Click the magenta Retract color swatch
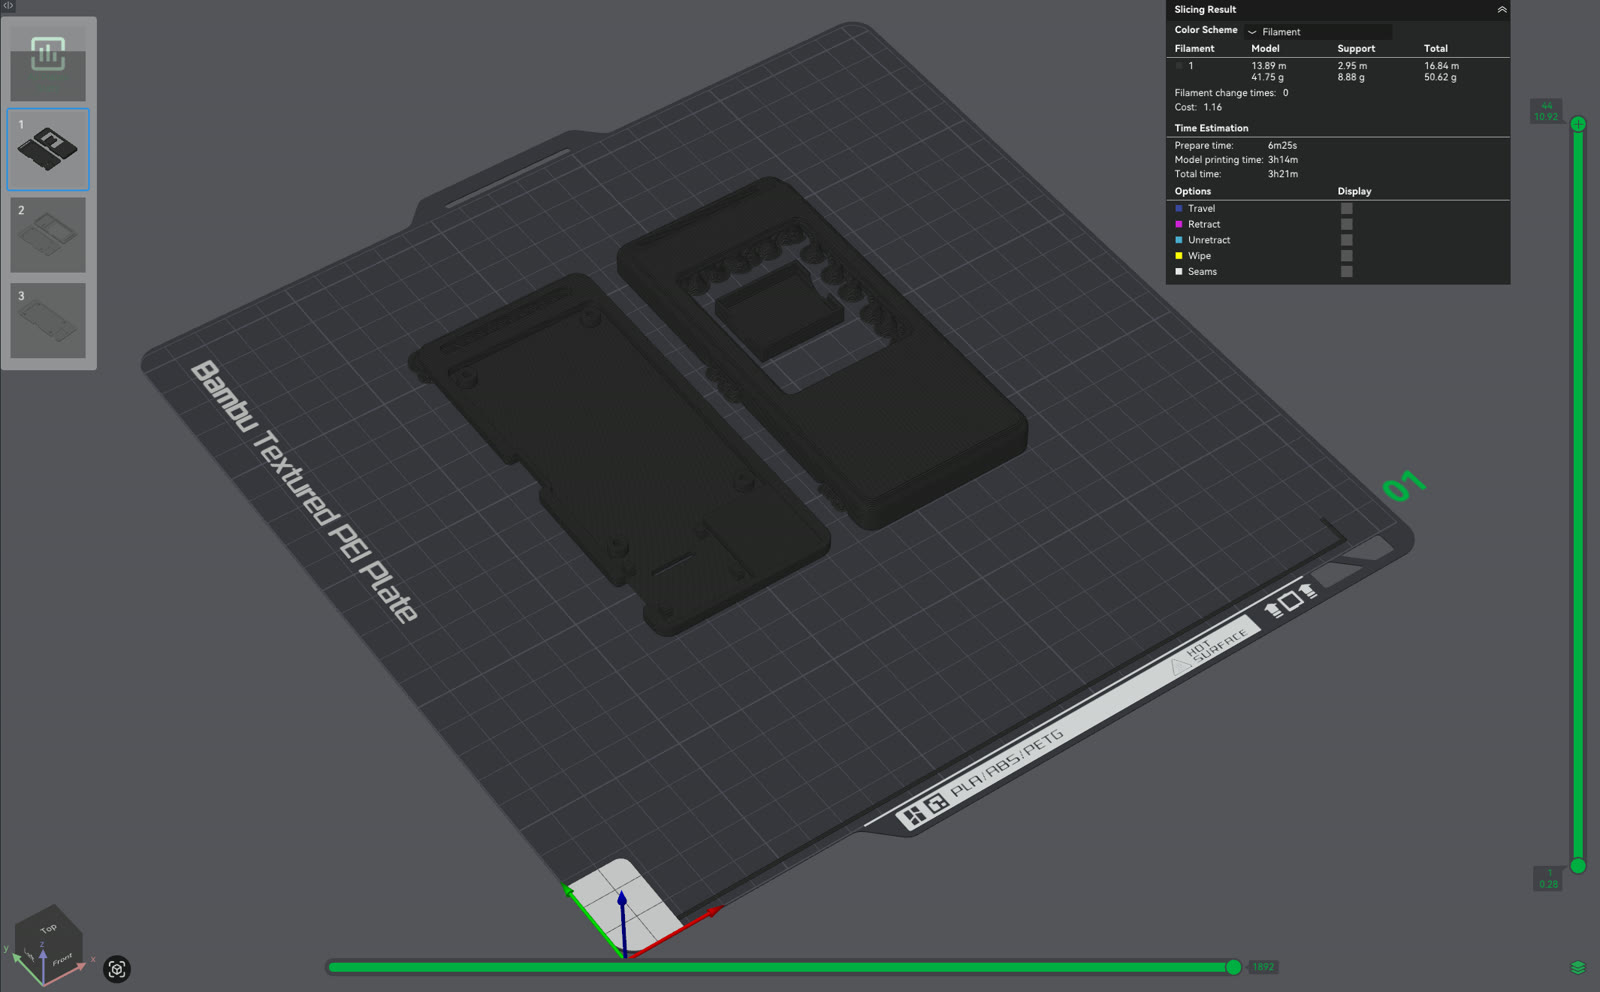Image resolution: width=1600 pixels, height=992 pixels. tap(1179, 225)
